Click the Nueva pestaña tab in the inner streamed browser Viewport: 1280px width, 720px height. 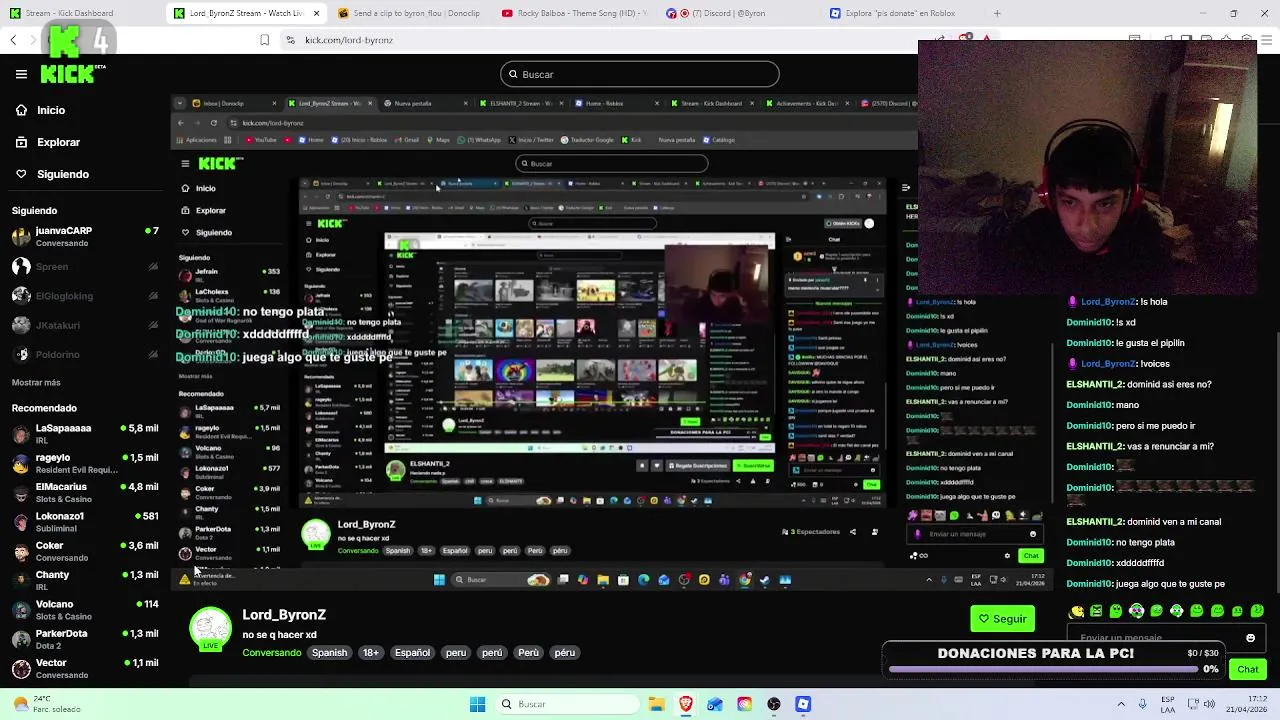pos(413,103)
